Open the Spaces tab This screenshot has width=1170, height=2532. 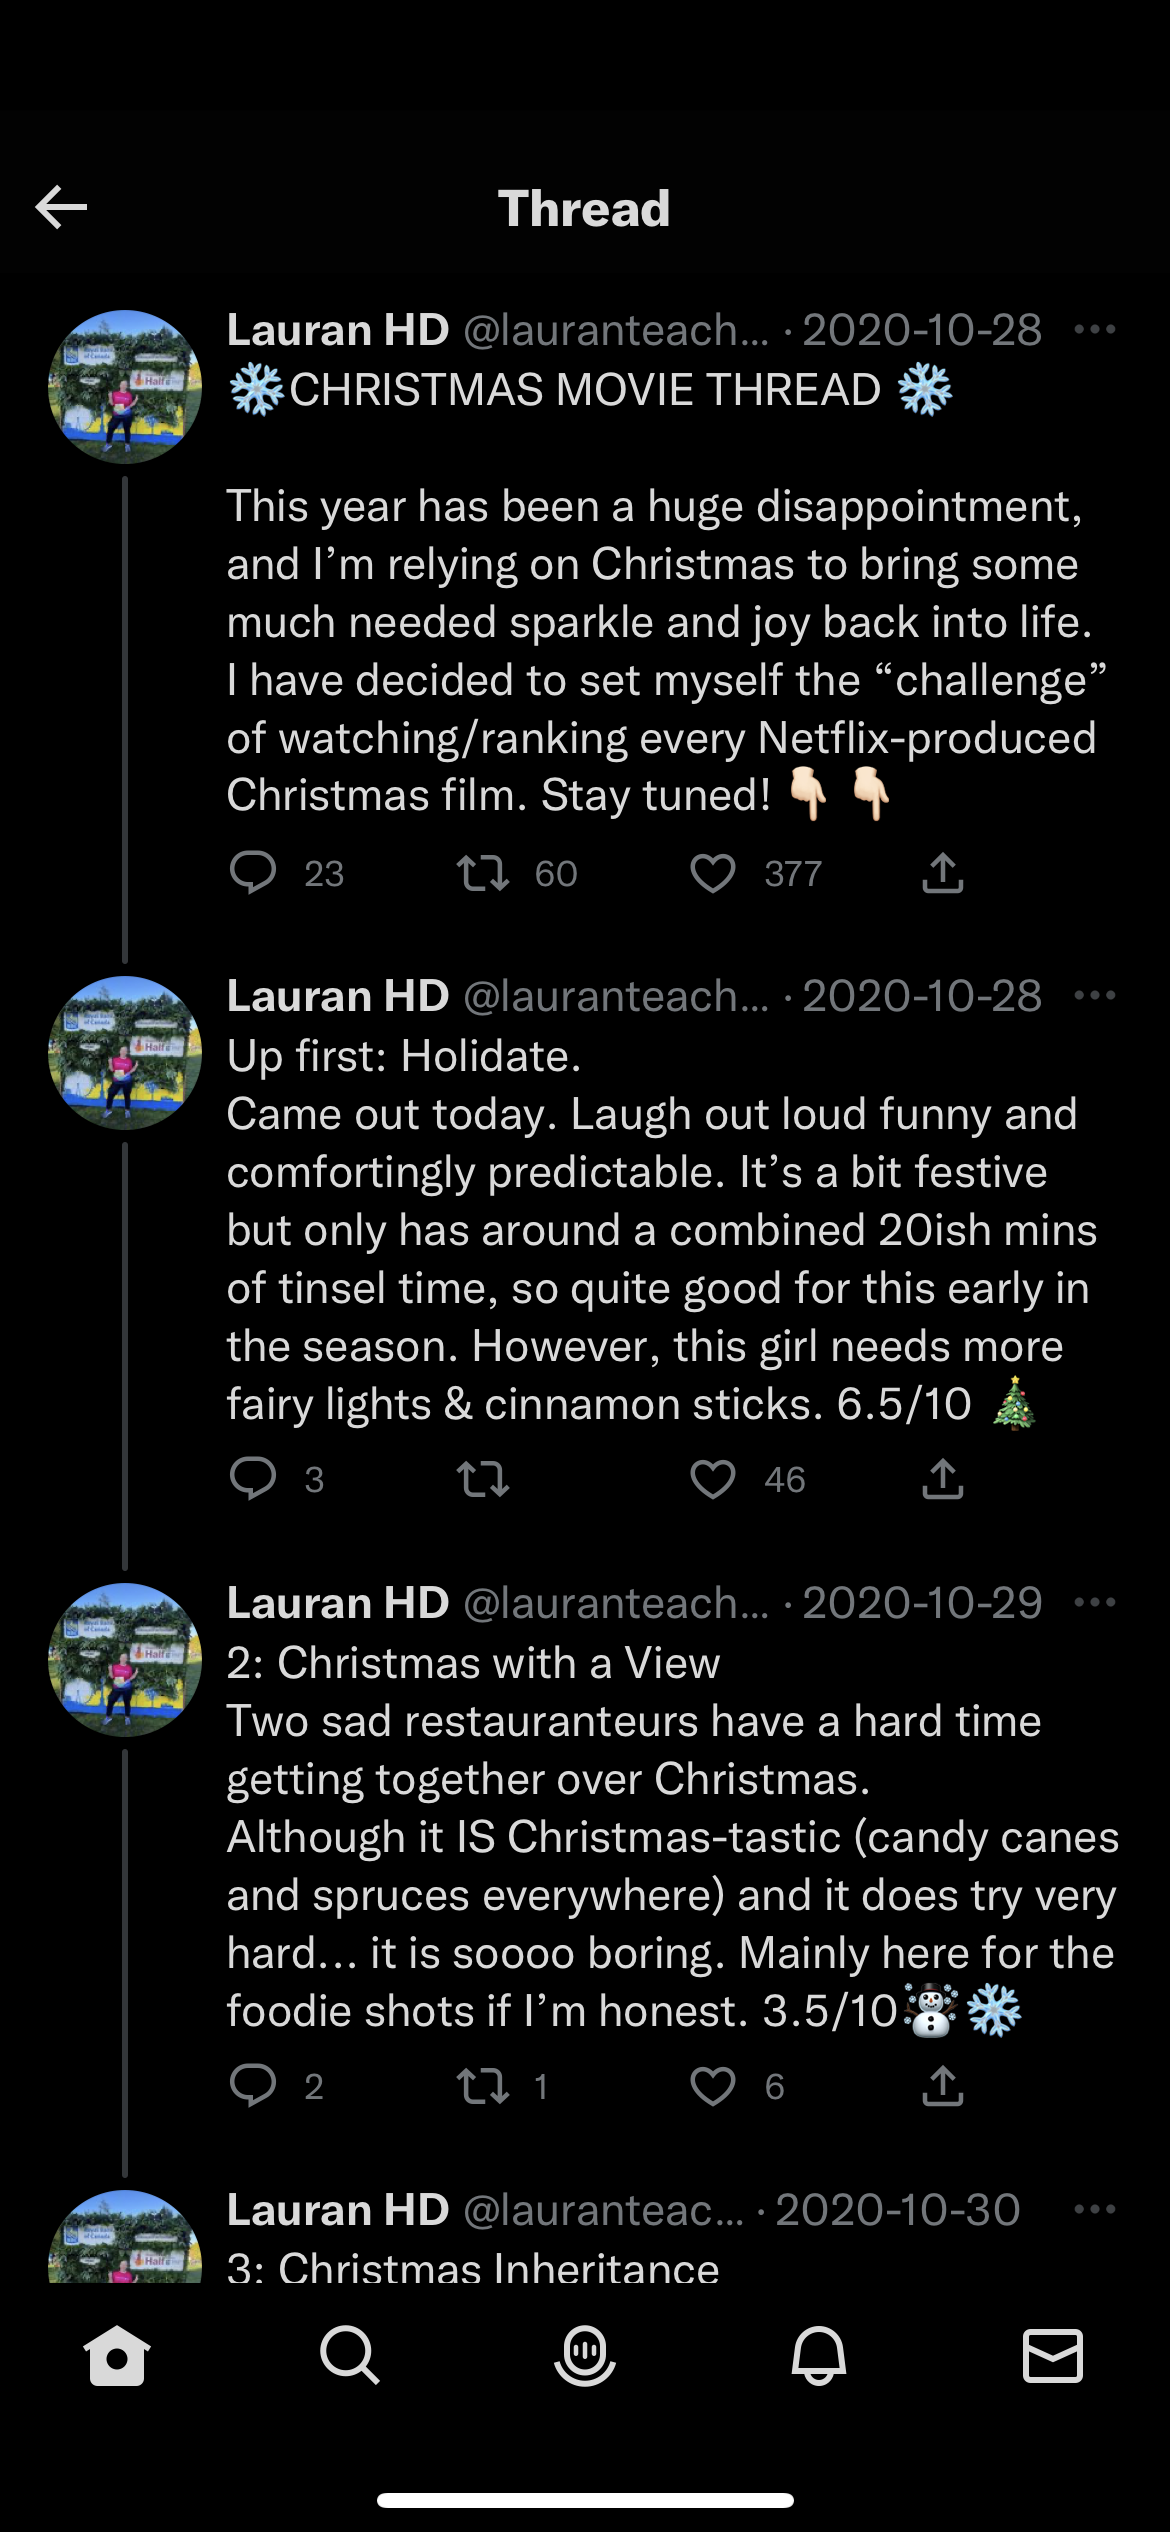(585, 2356)
